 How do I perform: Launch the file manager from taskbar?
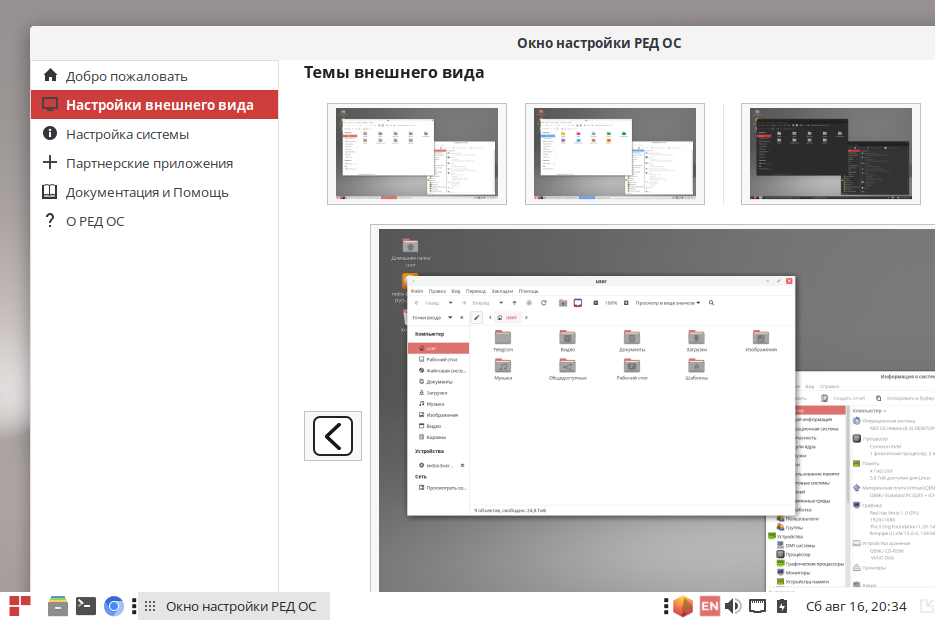(x=58, y=606)
